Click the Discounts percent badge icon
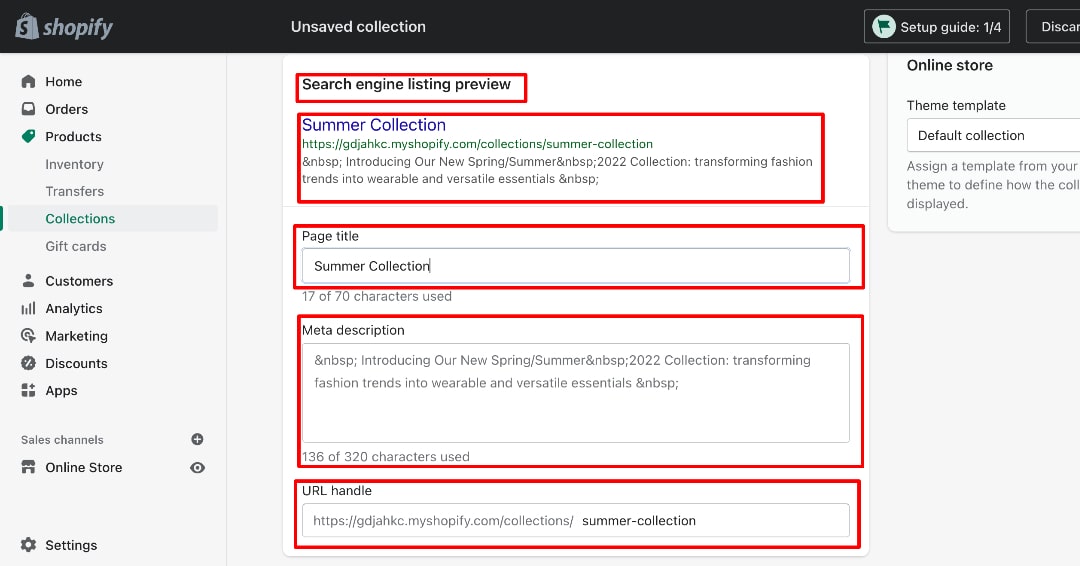The height and width of the screenshot is (566, 1080). point(28,363)
